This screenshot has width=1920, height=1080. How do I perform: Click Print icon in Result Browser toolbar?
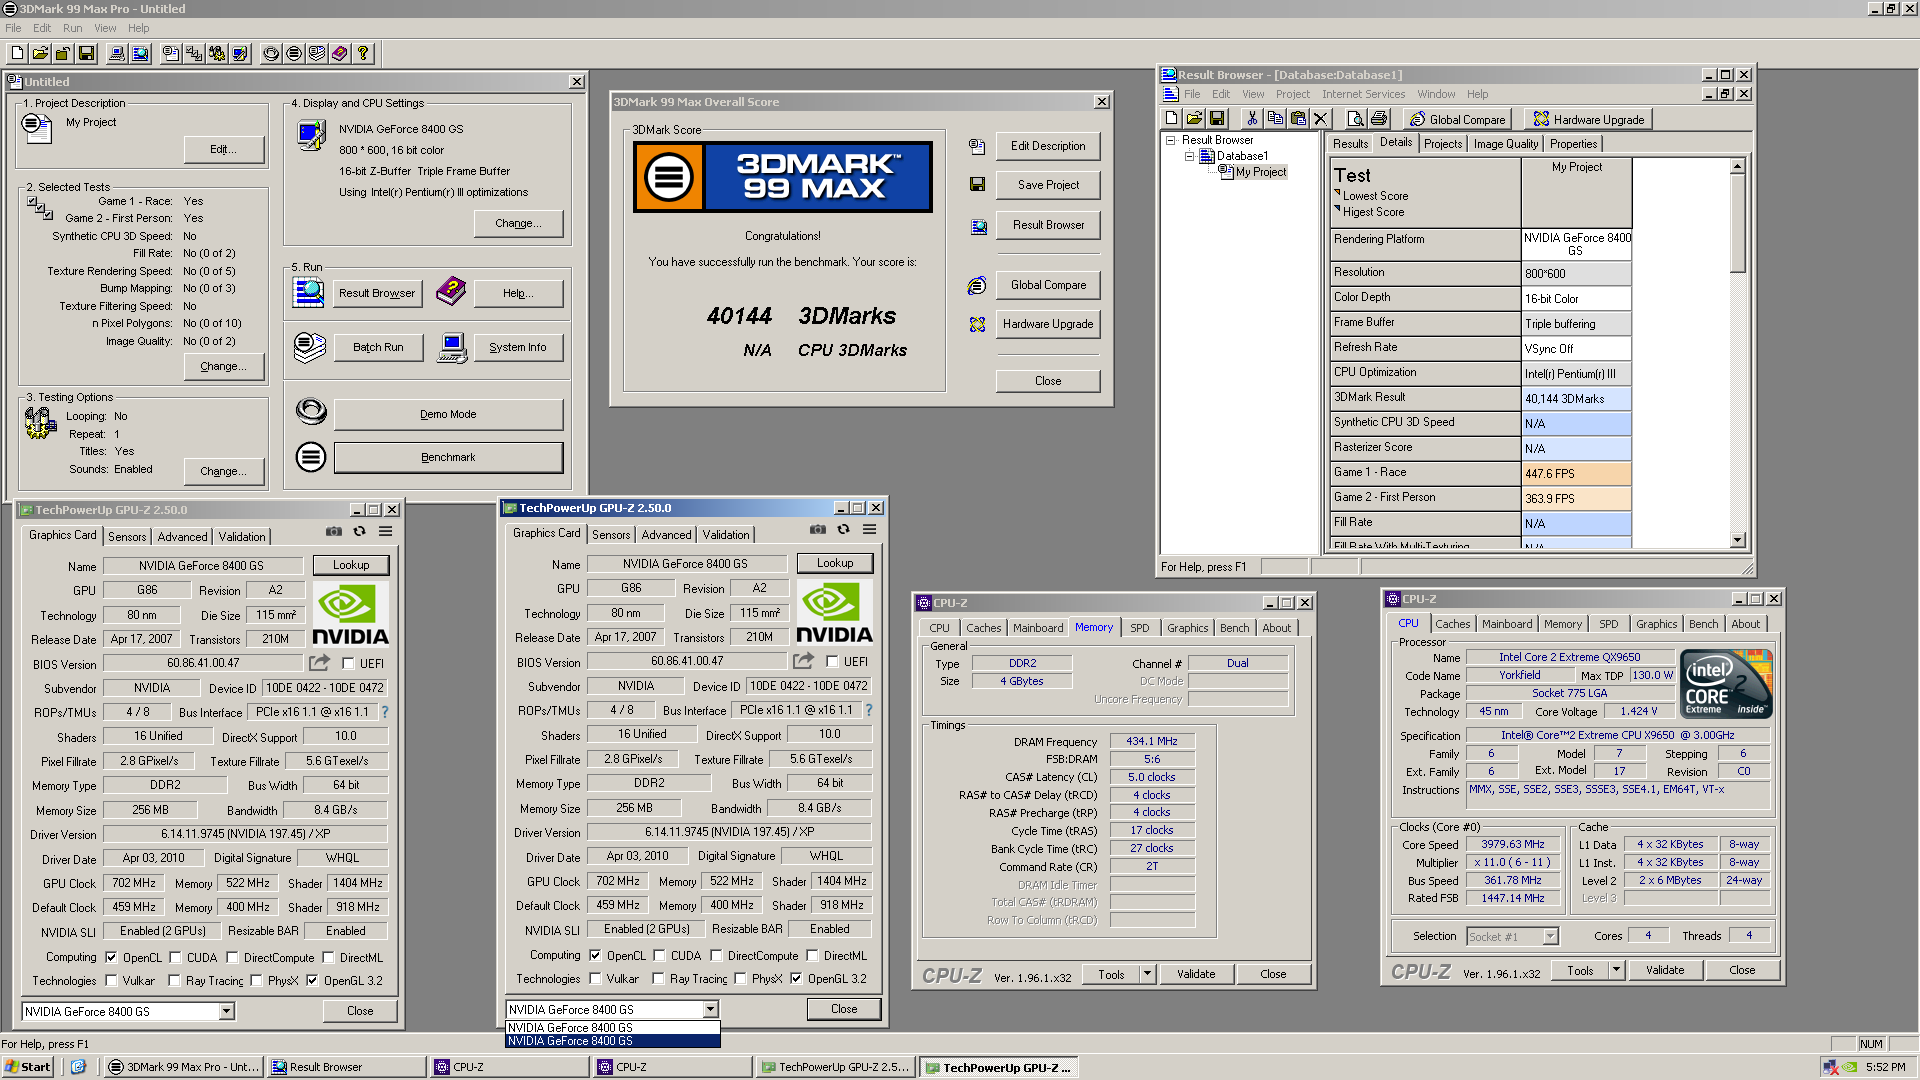pyautogui.click(x=1379, y=119)
